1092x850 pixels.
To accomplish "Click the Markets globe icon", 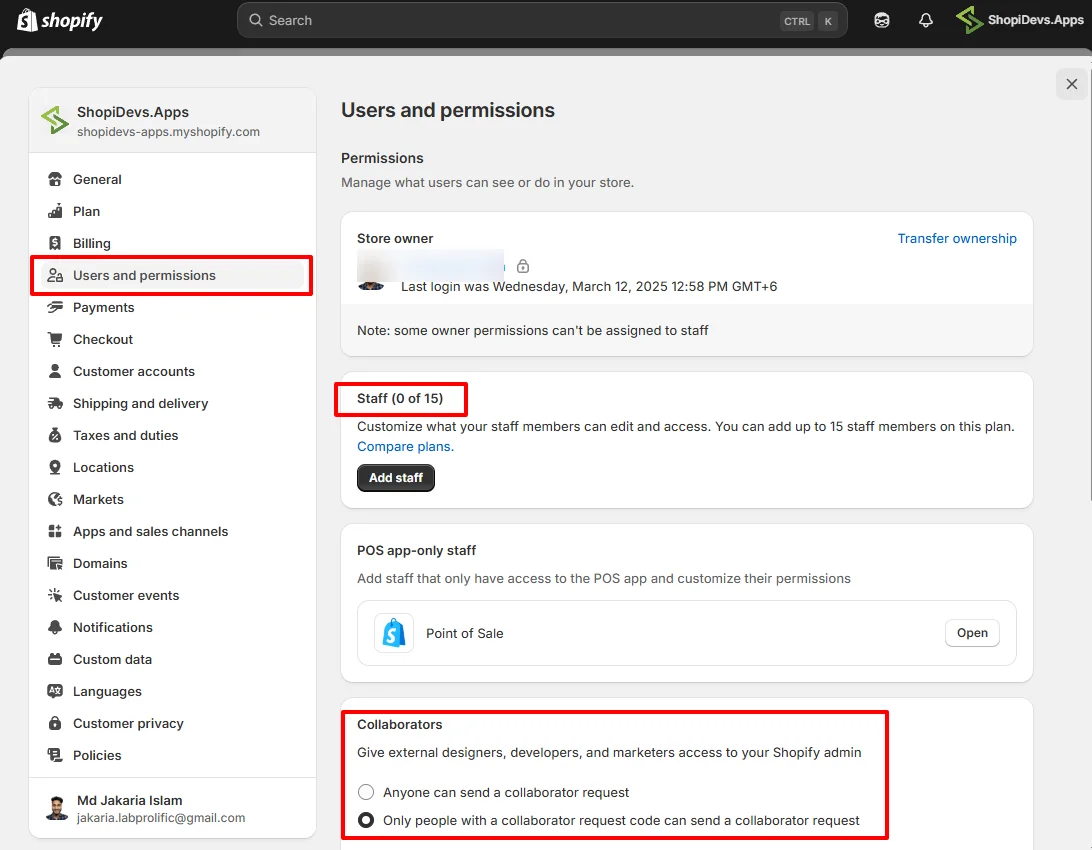I will [55, 500].
